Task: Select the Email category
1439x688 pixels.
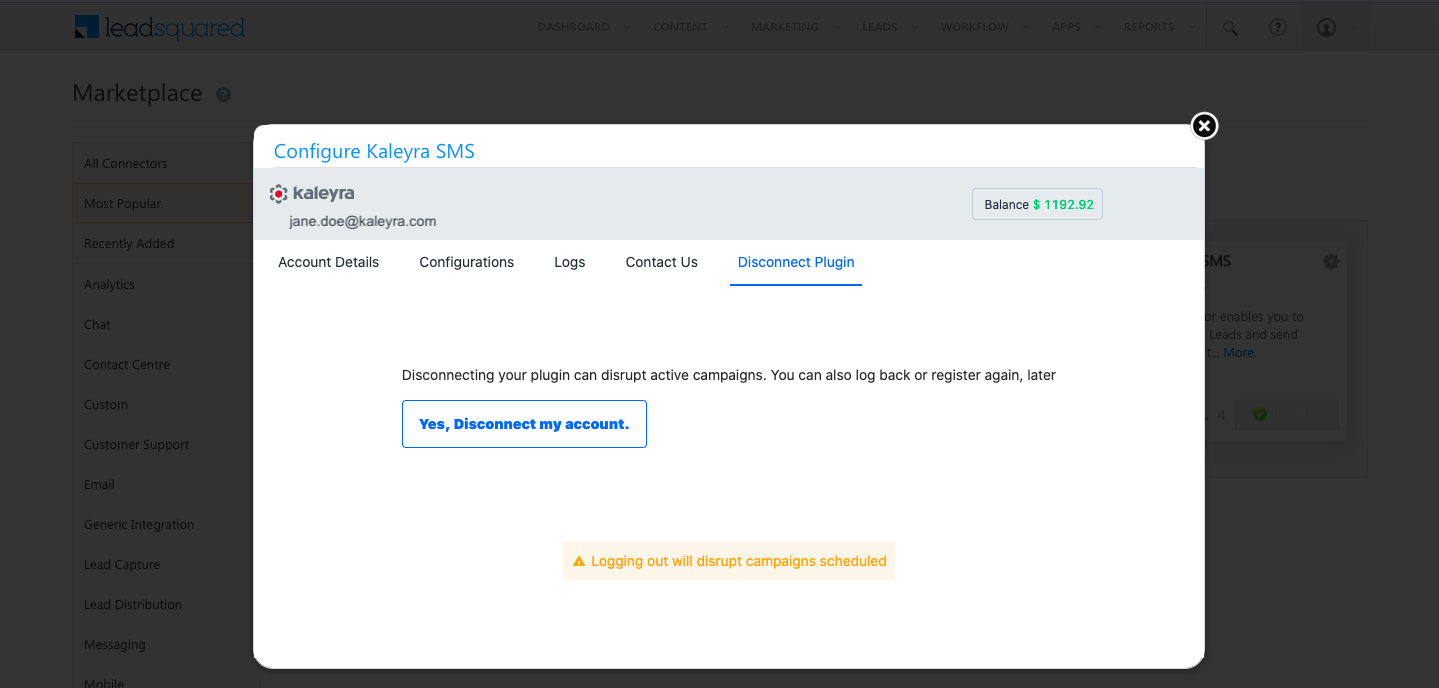Action: [163, 484]
